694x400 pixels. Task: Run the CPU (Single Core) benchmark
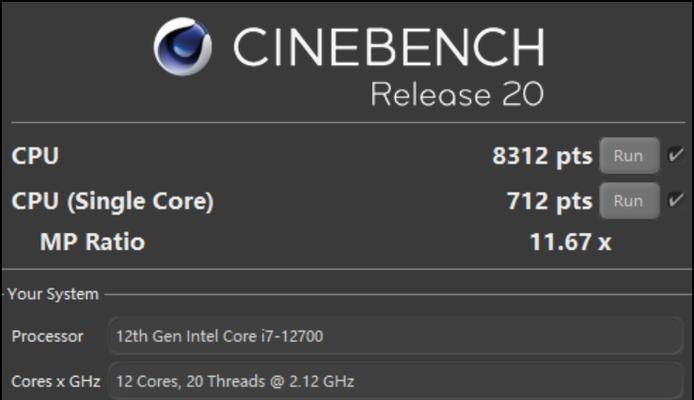click(629, 201)
